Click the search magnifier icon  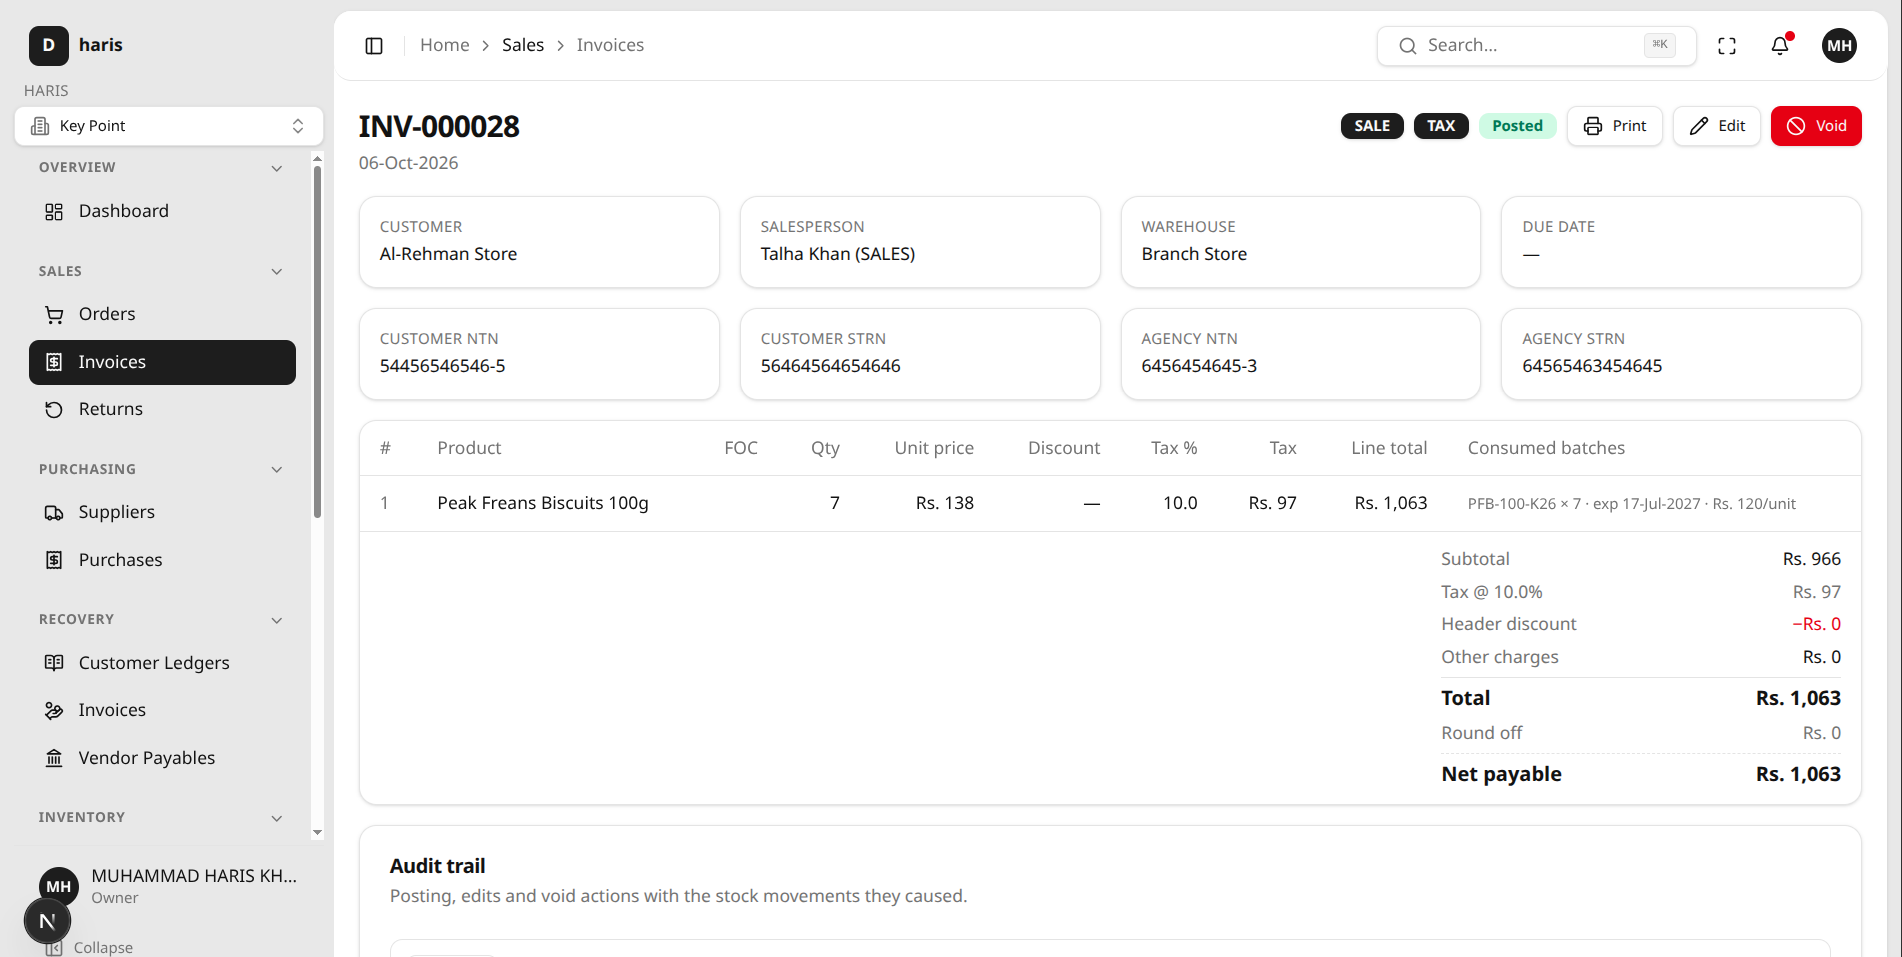point(1407,46)
